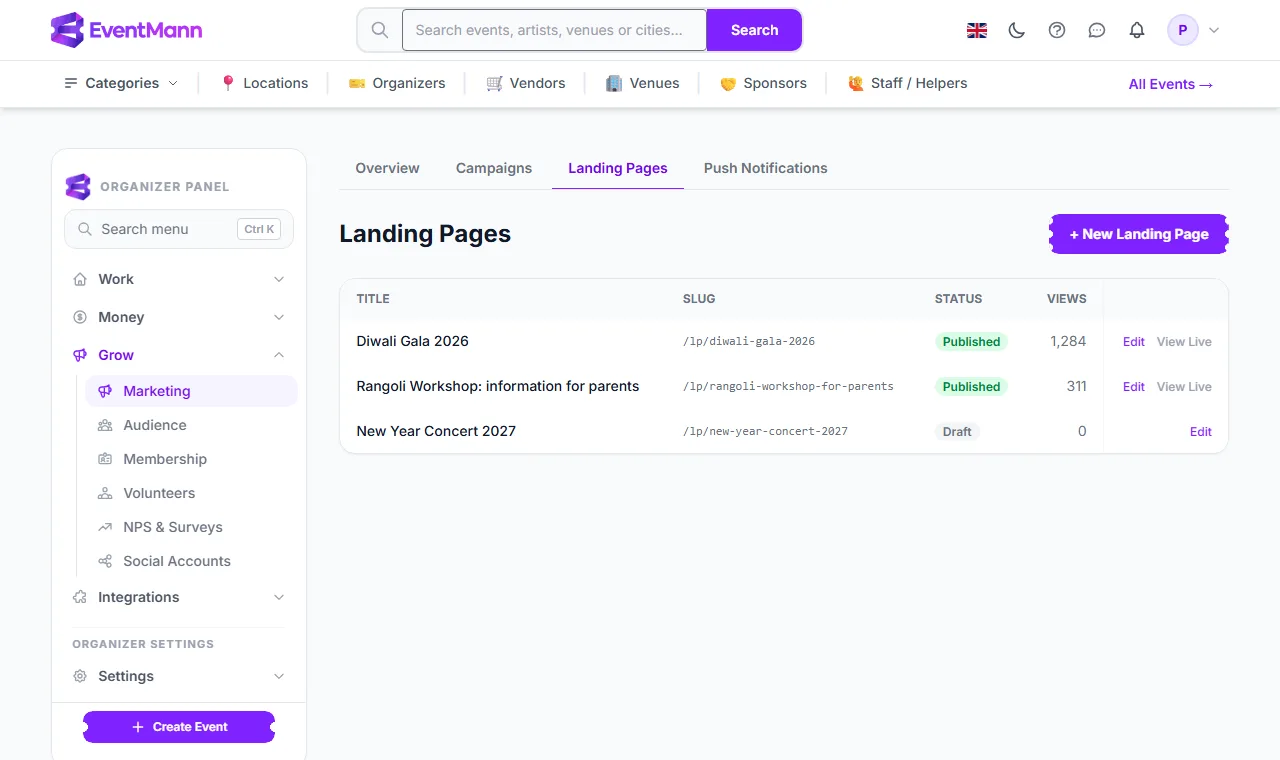The width and height of the screenshot is (1280, 760).
Task: Select Social Accounts in the sidebar
Action: click(191, 561)
